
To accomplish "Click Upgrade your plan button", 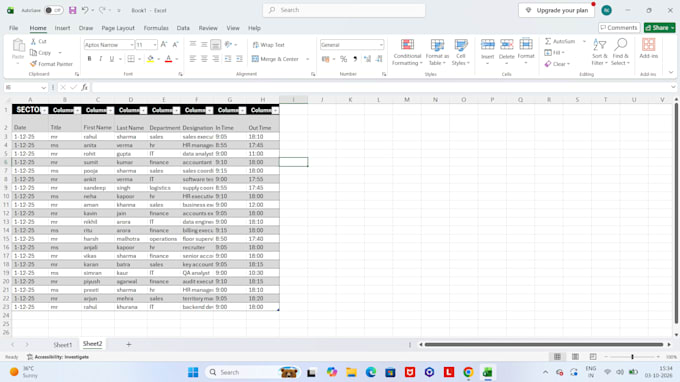I will tap(556, 10).
